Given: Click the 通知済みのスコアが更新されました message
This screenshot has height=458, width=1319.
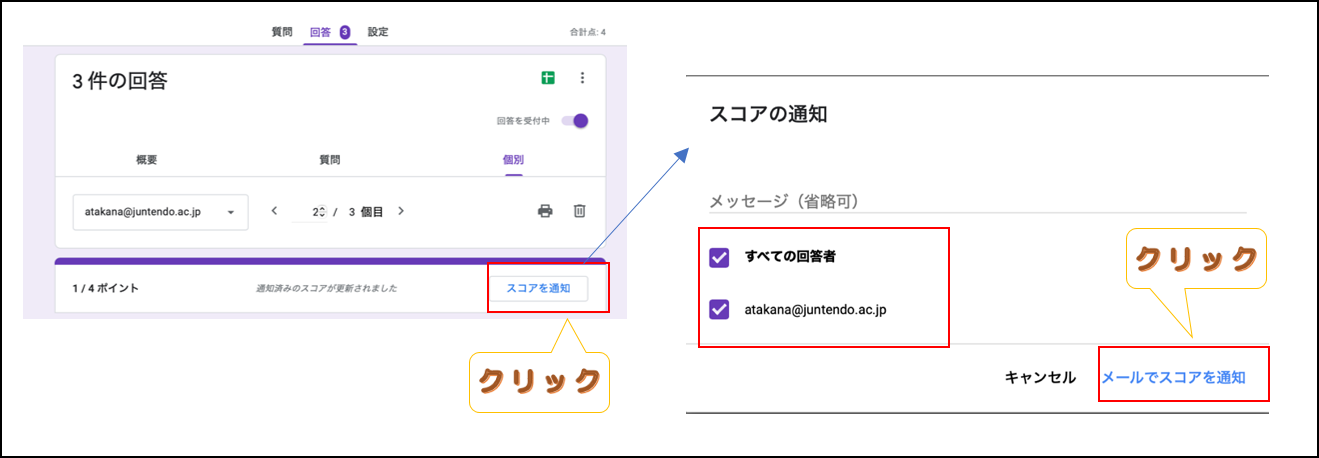Looking at the screenshot, I should point(327,288).
